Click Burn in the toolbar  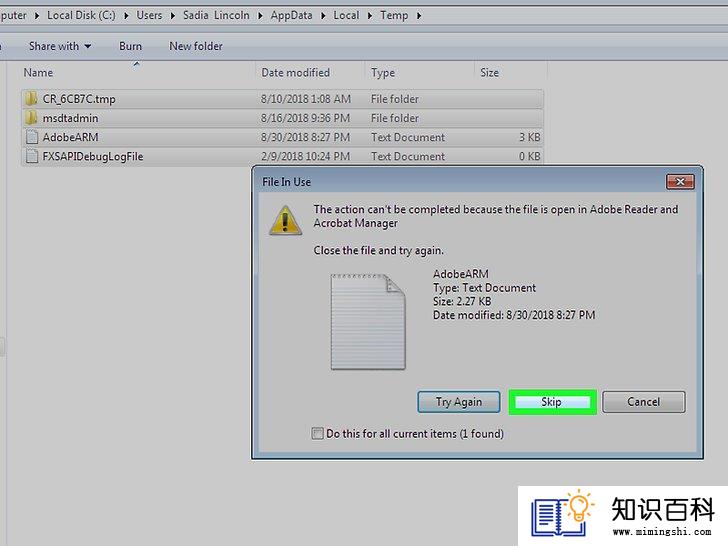click(x=130, y=46)
